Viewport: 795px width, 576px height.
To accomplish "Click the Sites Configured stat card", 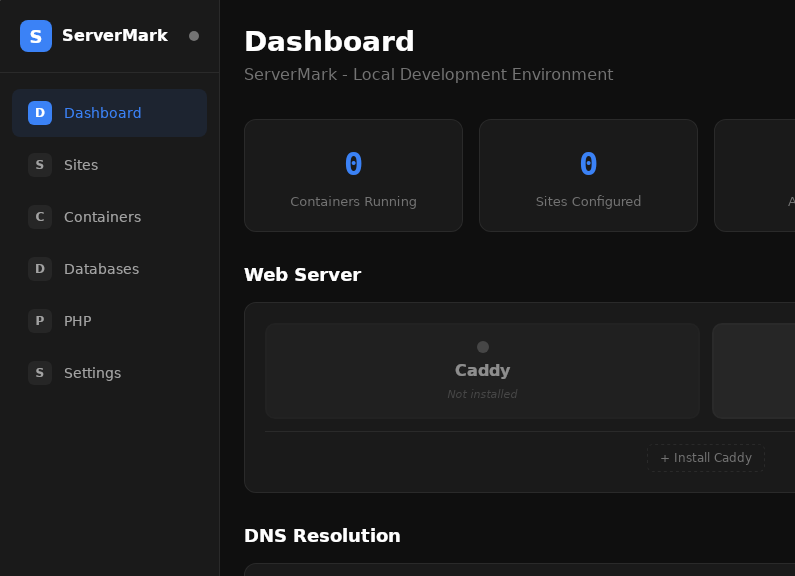I will pyautogui.click(x=588, y=175).
